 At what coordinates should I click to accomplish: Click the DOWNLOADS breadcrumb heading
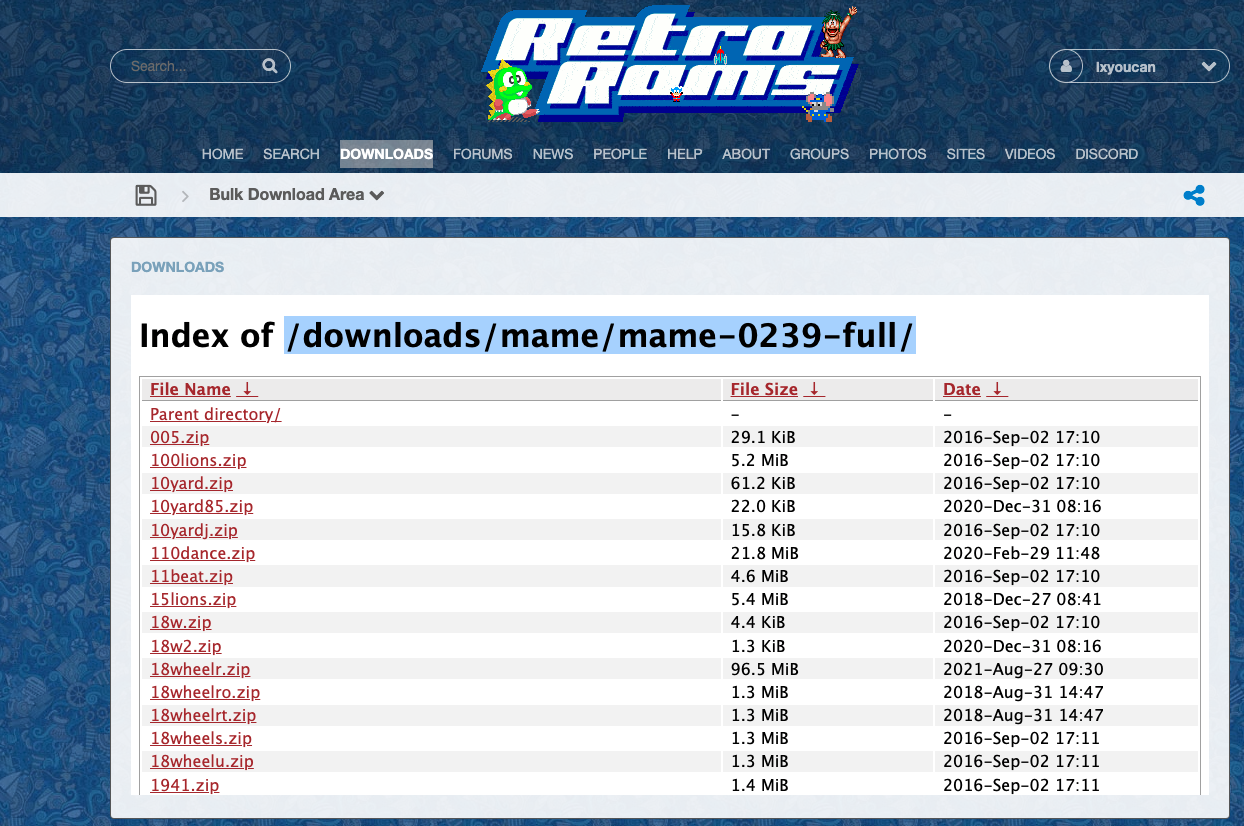tap(178, 267)
